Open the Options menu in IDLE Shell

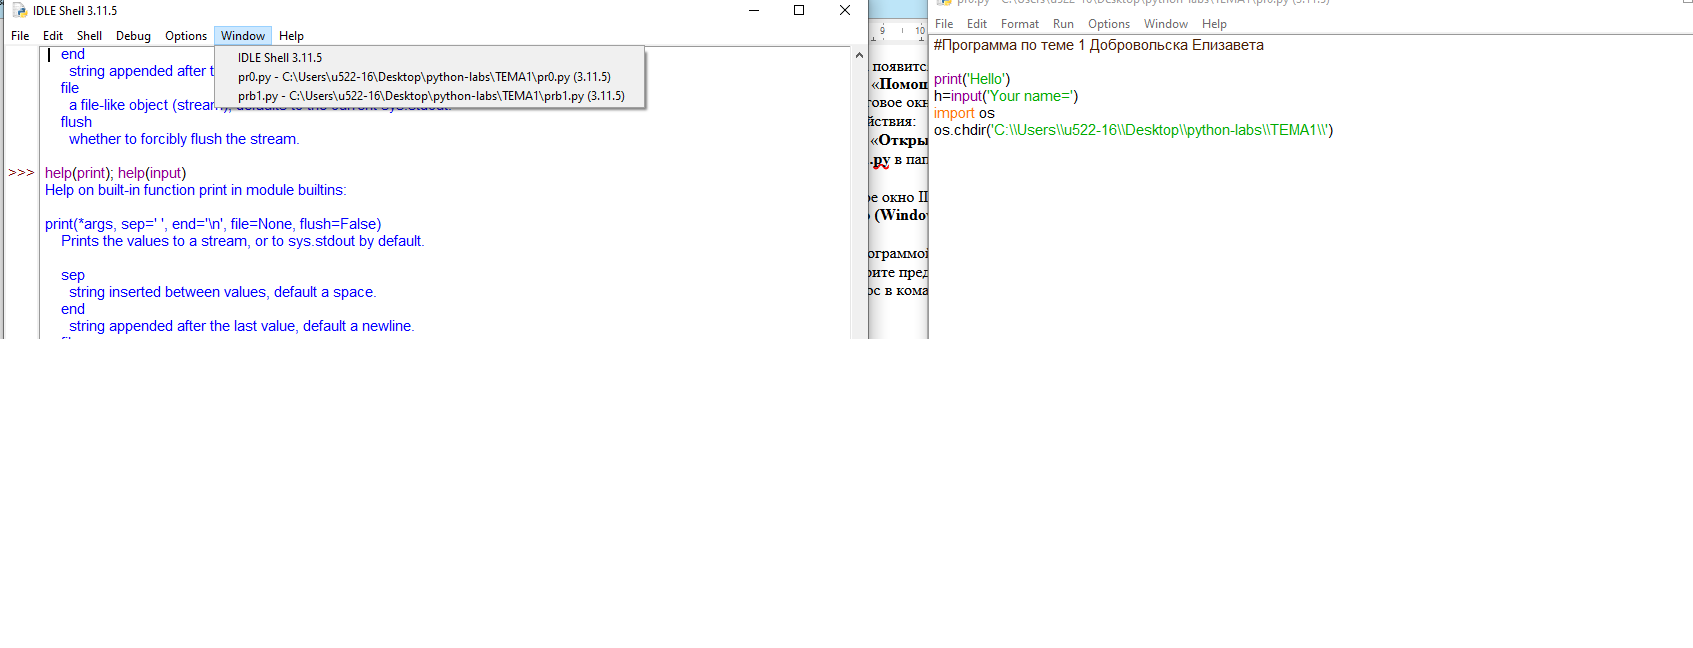click(x=186, y=36)
